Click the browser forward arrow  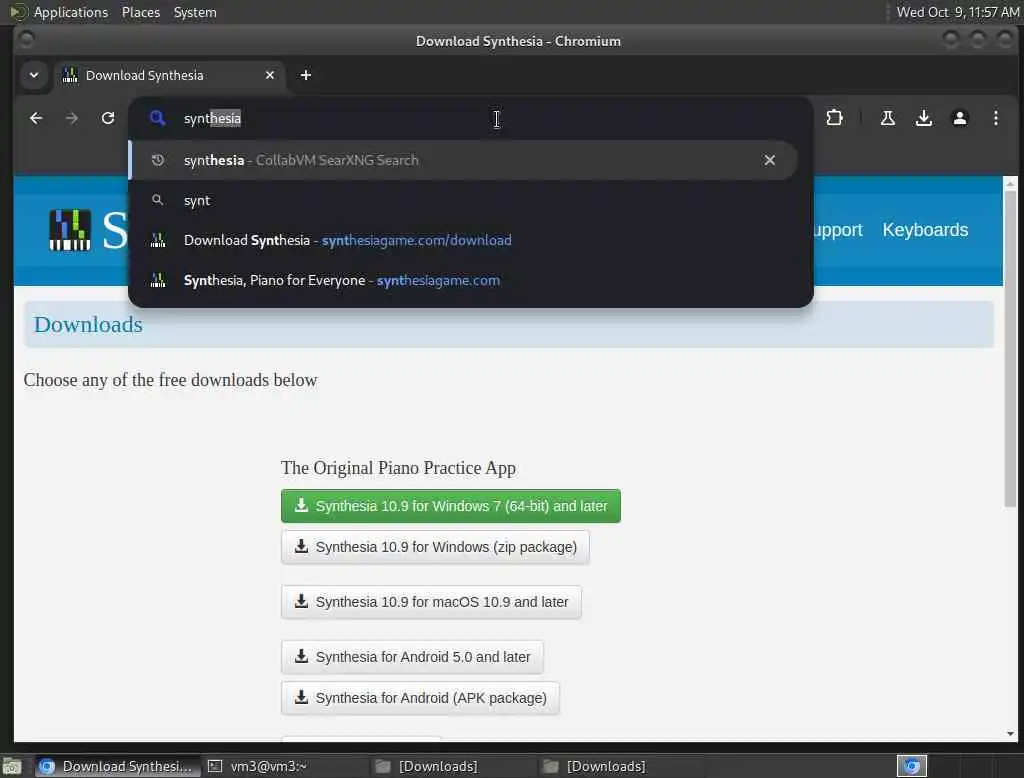(72, 118)
